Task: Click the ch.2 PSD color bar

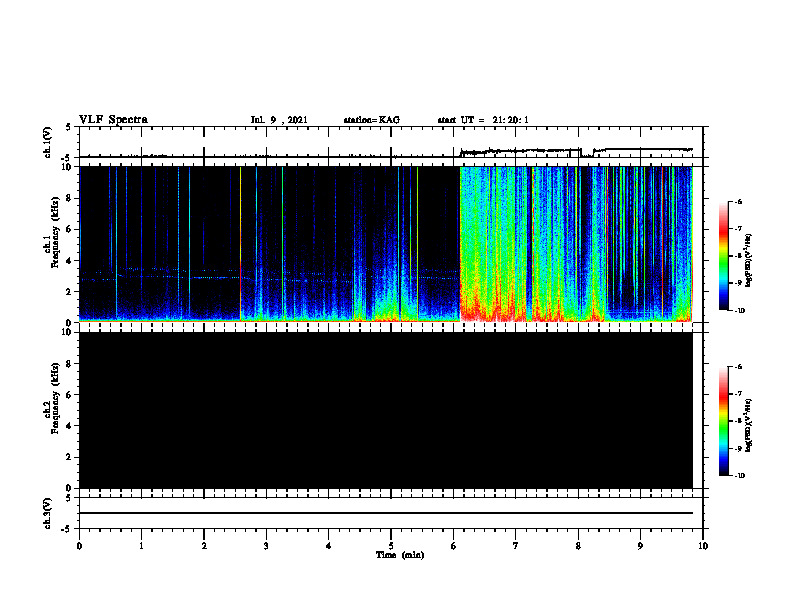Action: 723,421
